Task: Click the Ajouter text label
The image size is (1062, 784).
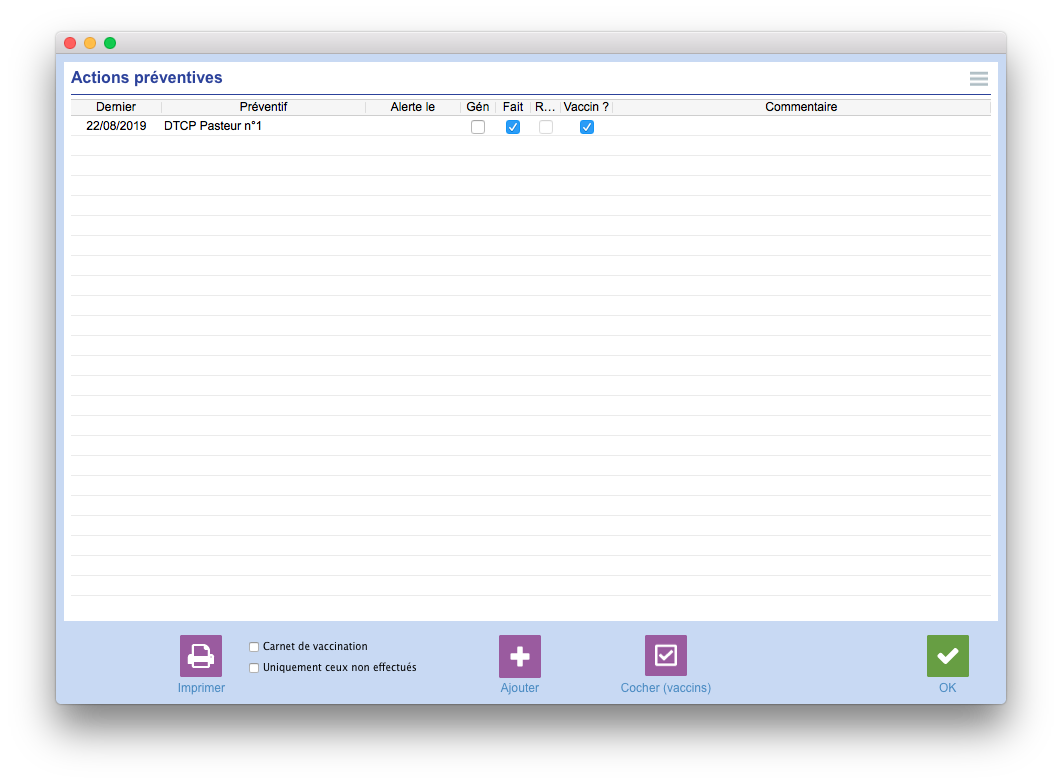Action: tap(519, 688)
